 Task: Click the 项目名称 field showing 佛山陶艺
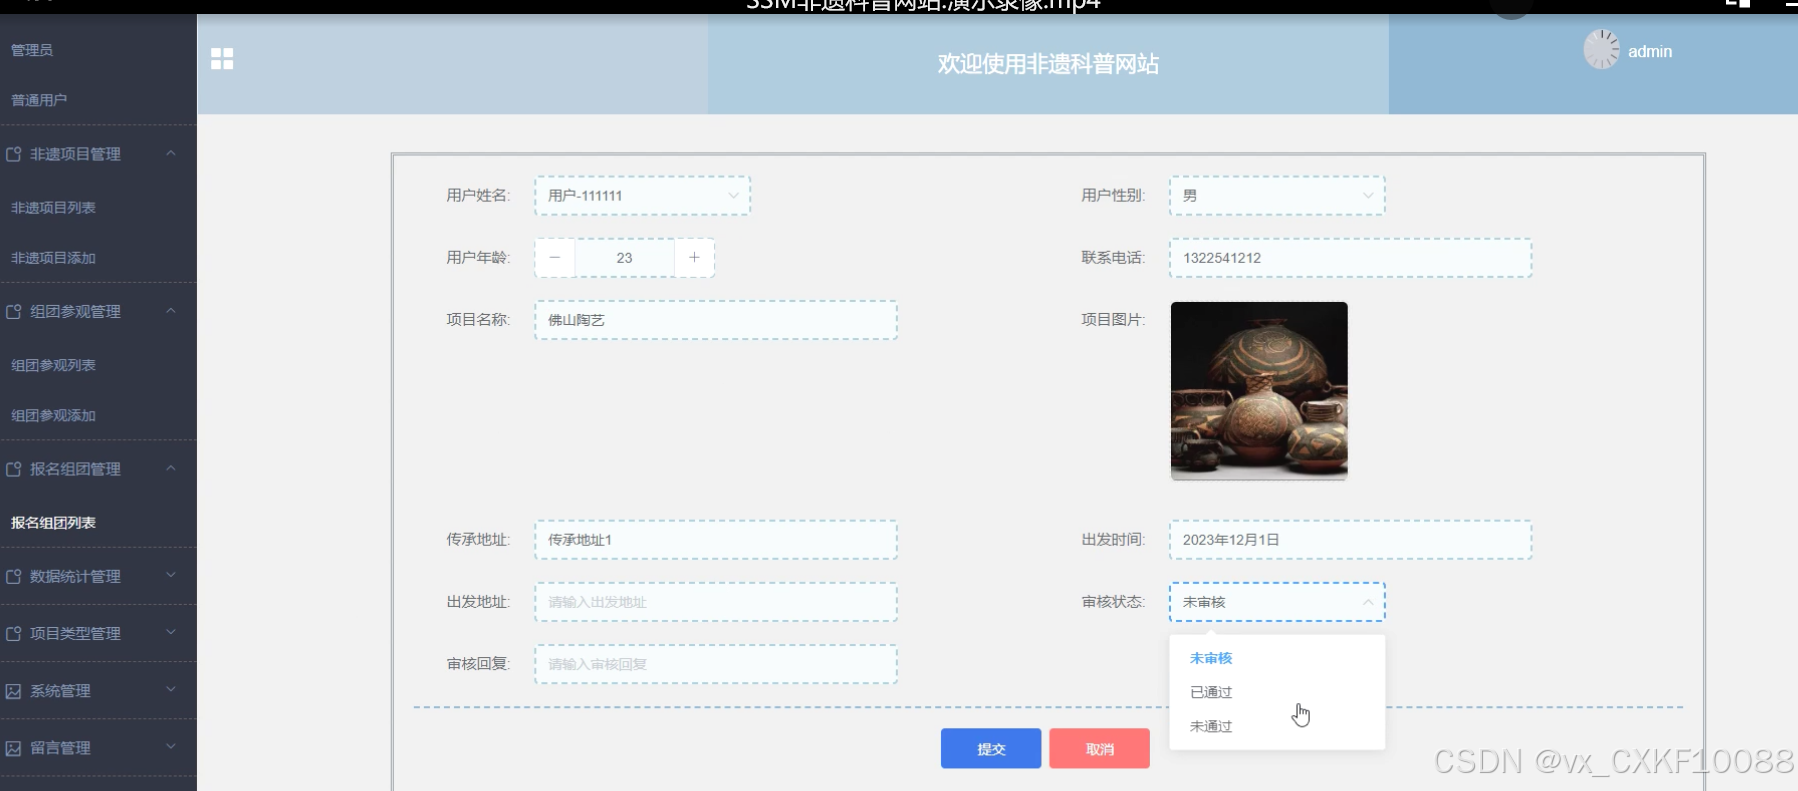click(x=716, y=320)
